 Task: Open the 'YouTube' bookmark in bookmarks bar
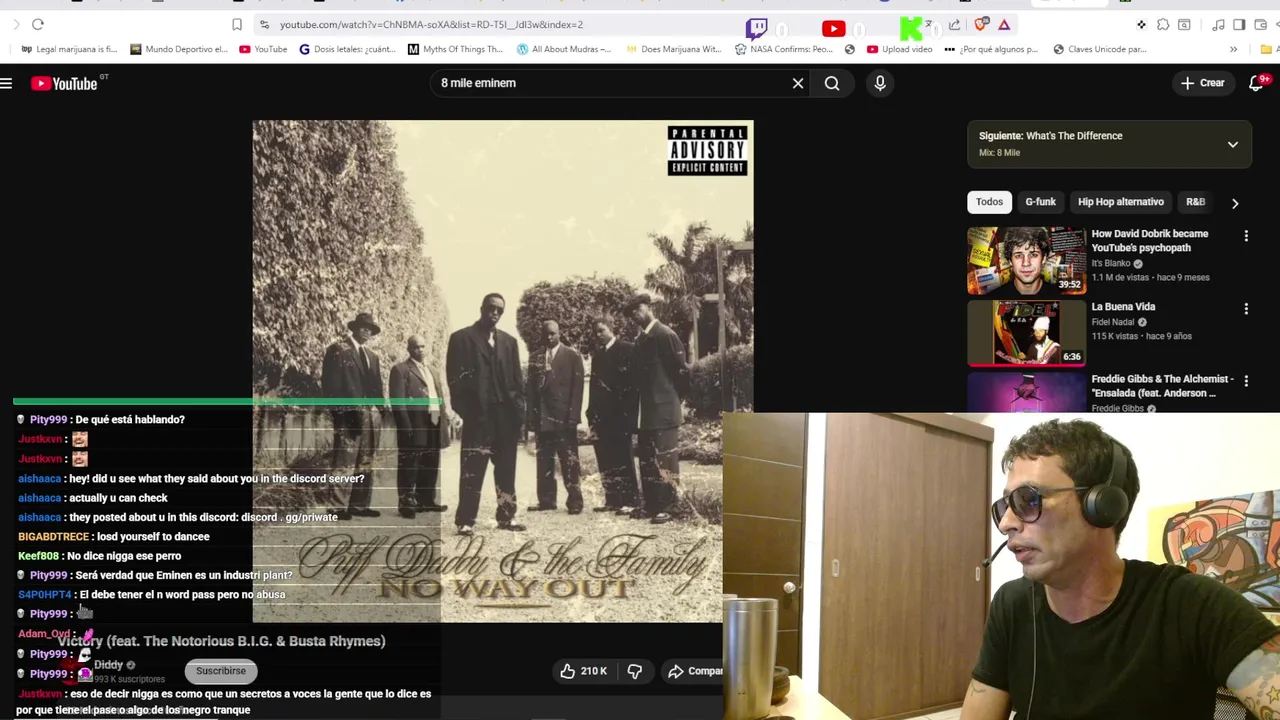click(x=263, y=49)
